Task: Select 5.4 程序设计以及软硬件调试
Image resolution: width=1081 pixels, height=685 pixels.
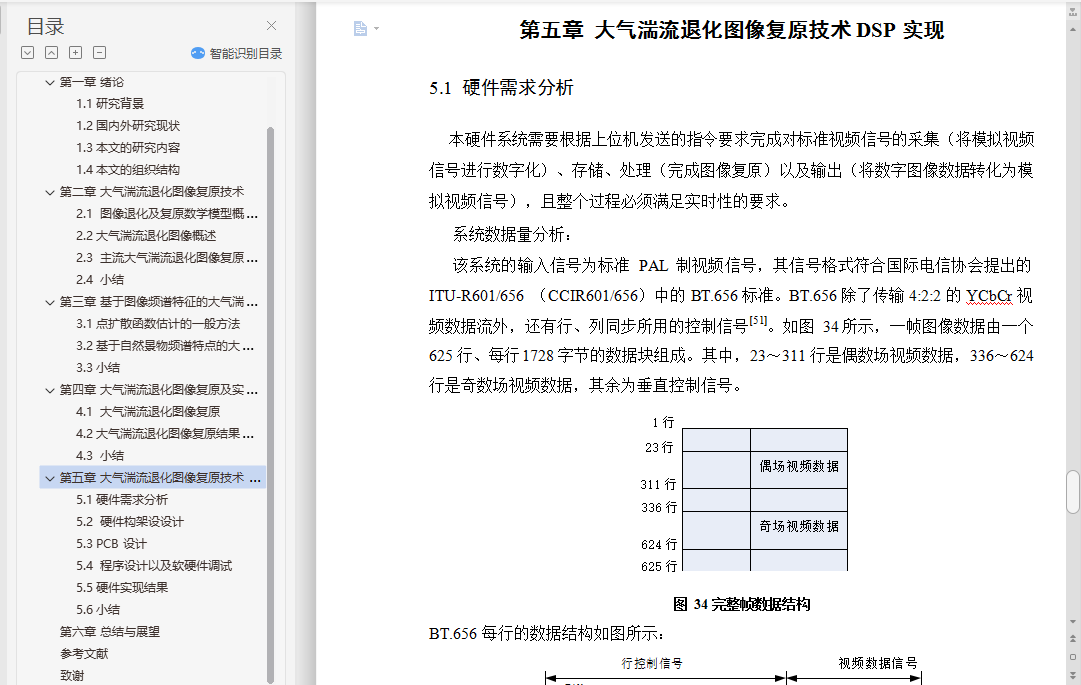Action: tap(154, 566)
